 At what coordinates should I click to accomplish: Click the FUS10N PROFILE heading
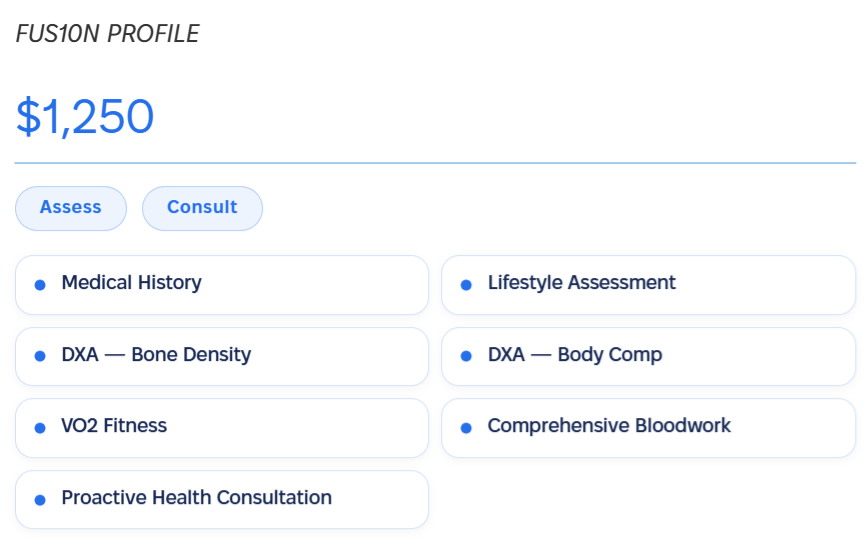(x=107, y=34)
